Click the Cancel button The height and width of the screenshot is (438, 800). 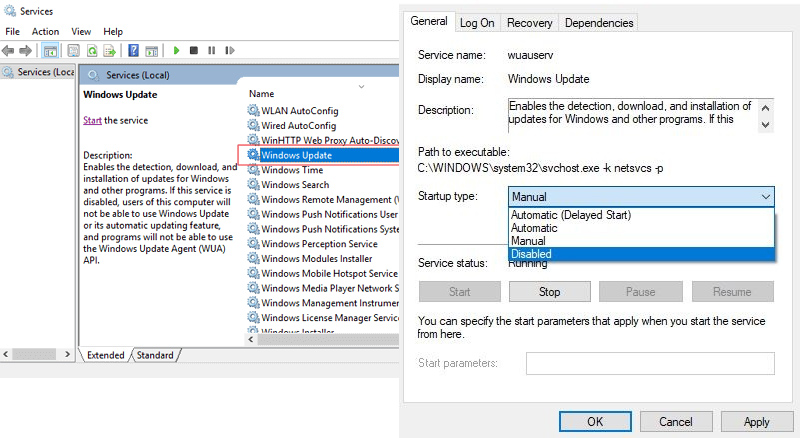pos(676,422)
